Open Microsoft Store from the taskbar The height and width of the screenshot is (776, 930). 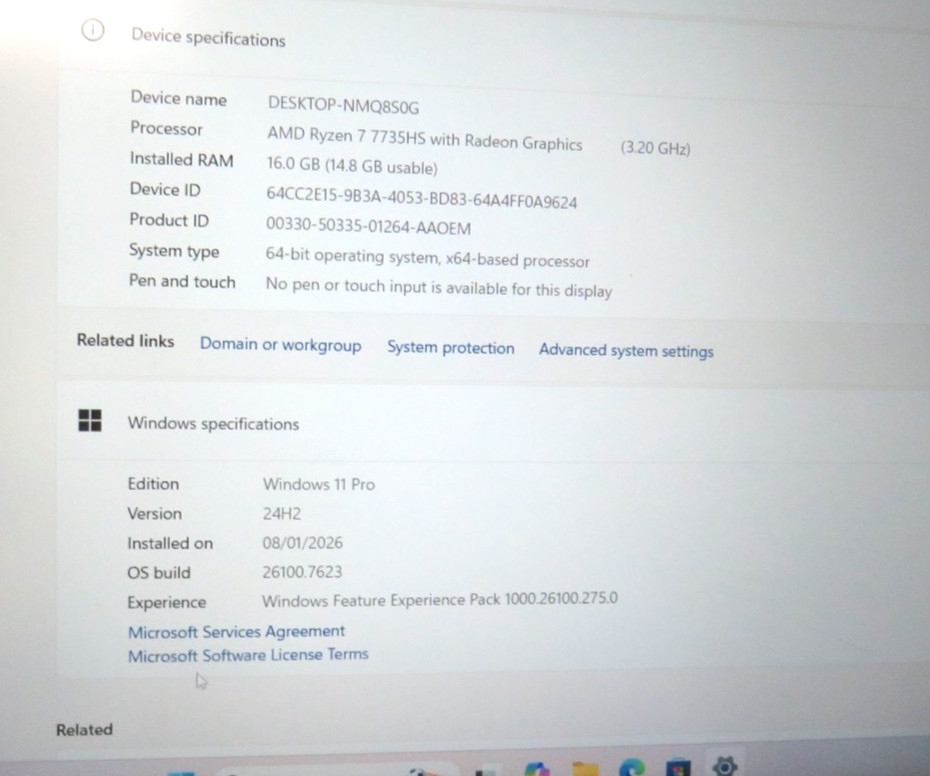(678, 768)
